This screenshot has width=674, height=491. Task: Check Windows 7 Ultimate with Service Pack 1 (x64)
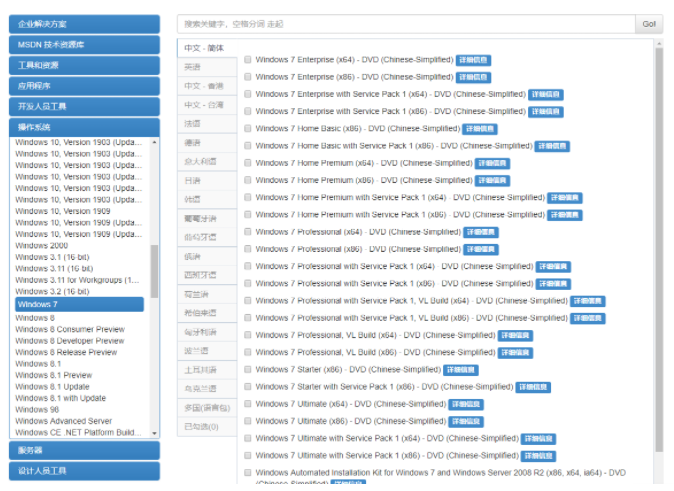click(248, 438)
